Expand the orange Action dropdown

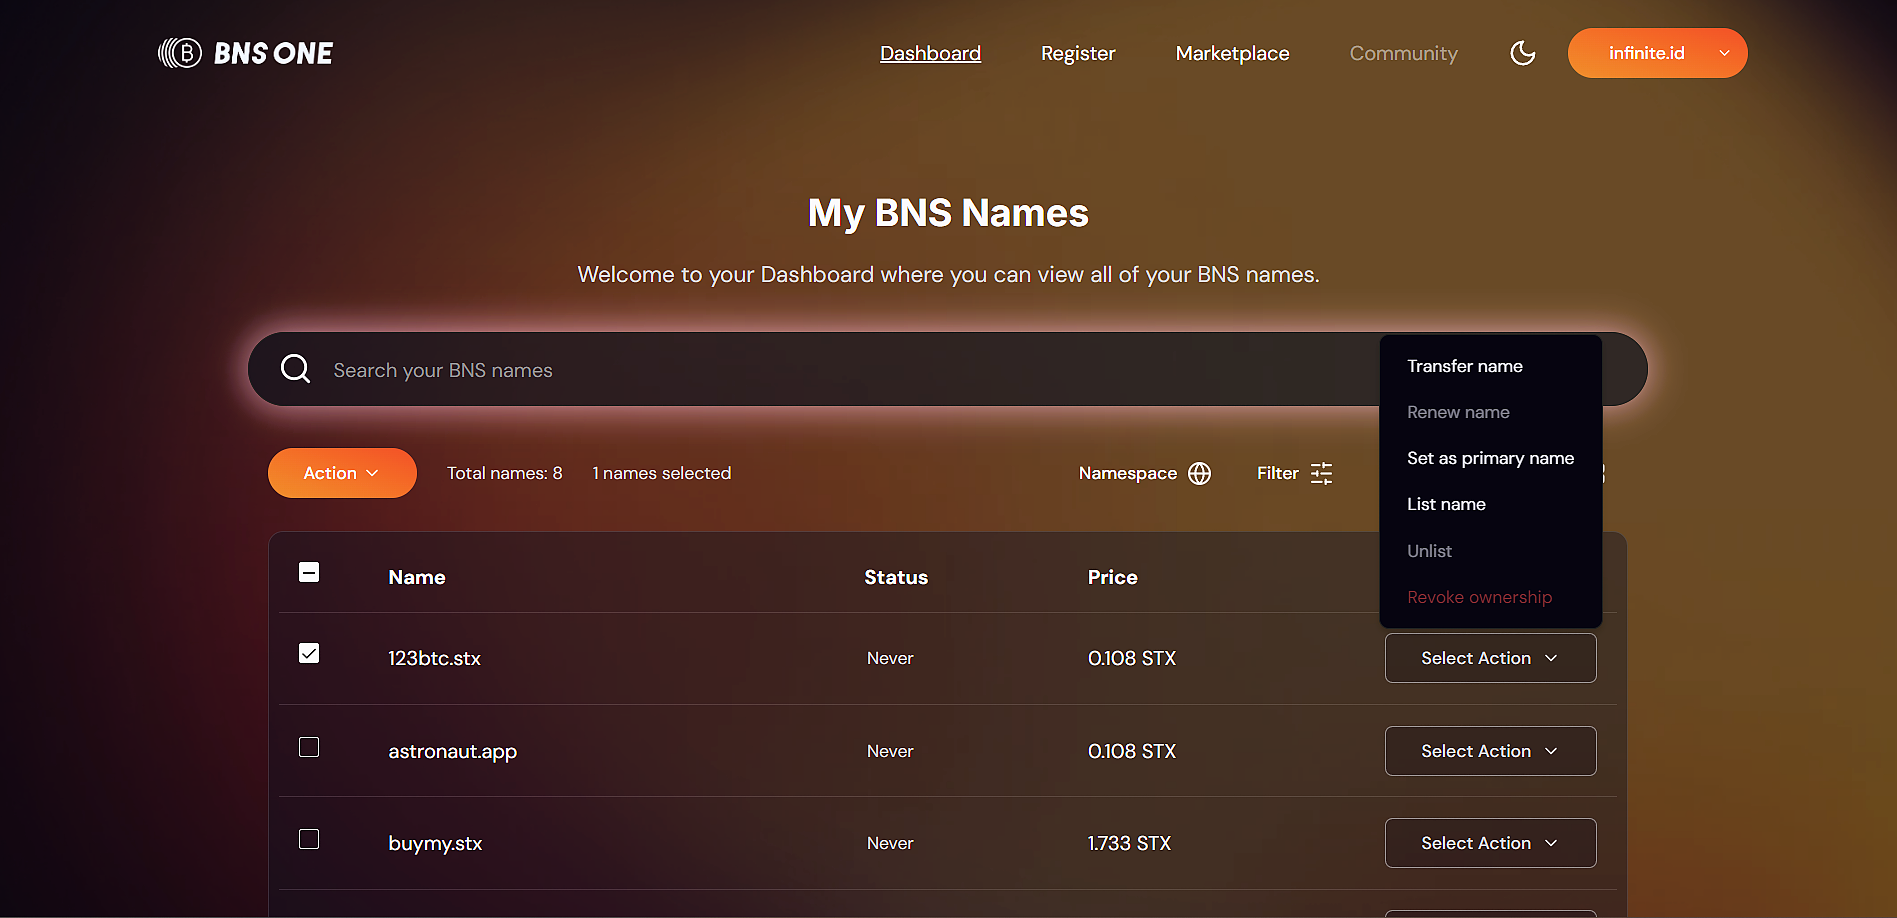(342, 473)
